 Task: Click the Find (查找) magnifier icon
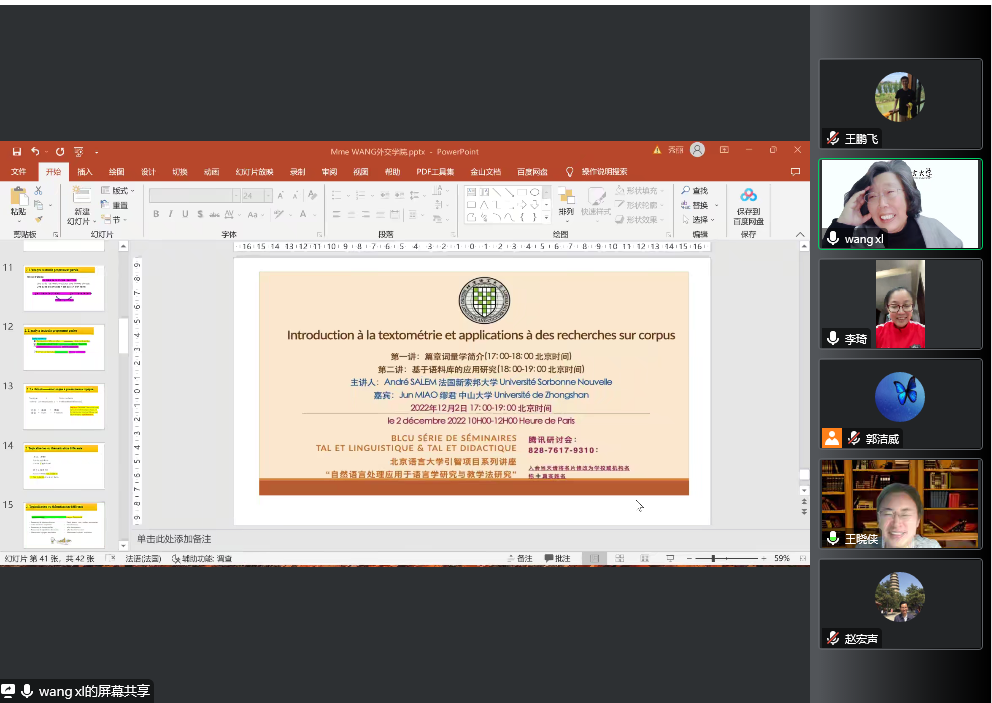click(x=687, y=190)
